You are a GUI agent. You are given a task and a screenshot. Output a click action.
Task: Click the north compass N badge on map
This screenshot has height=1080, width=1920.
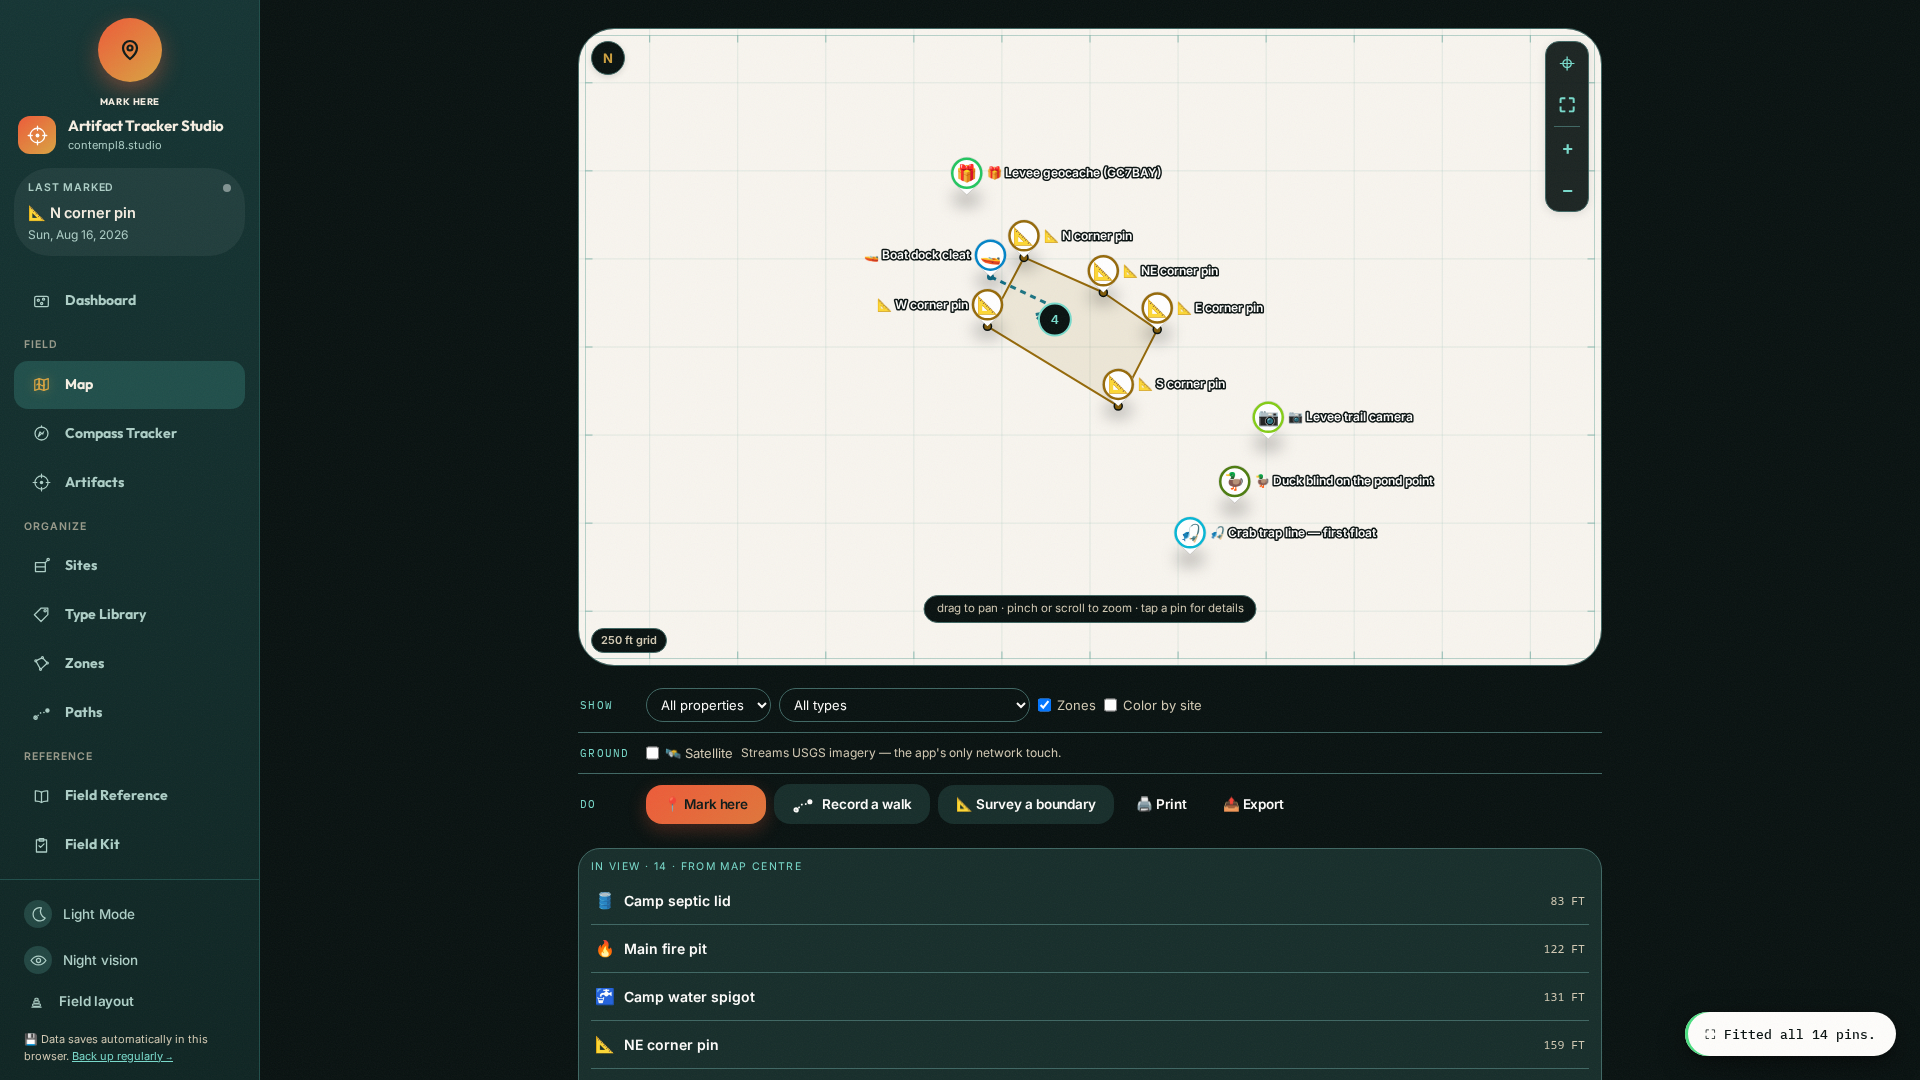tap(608, 58)
